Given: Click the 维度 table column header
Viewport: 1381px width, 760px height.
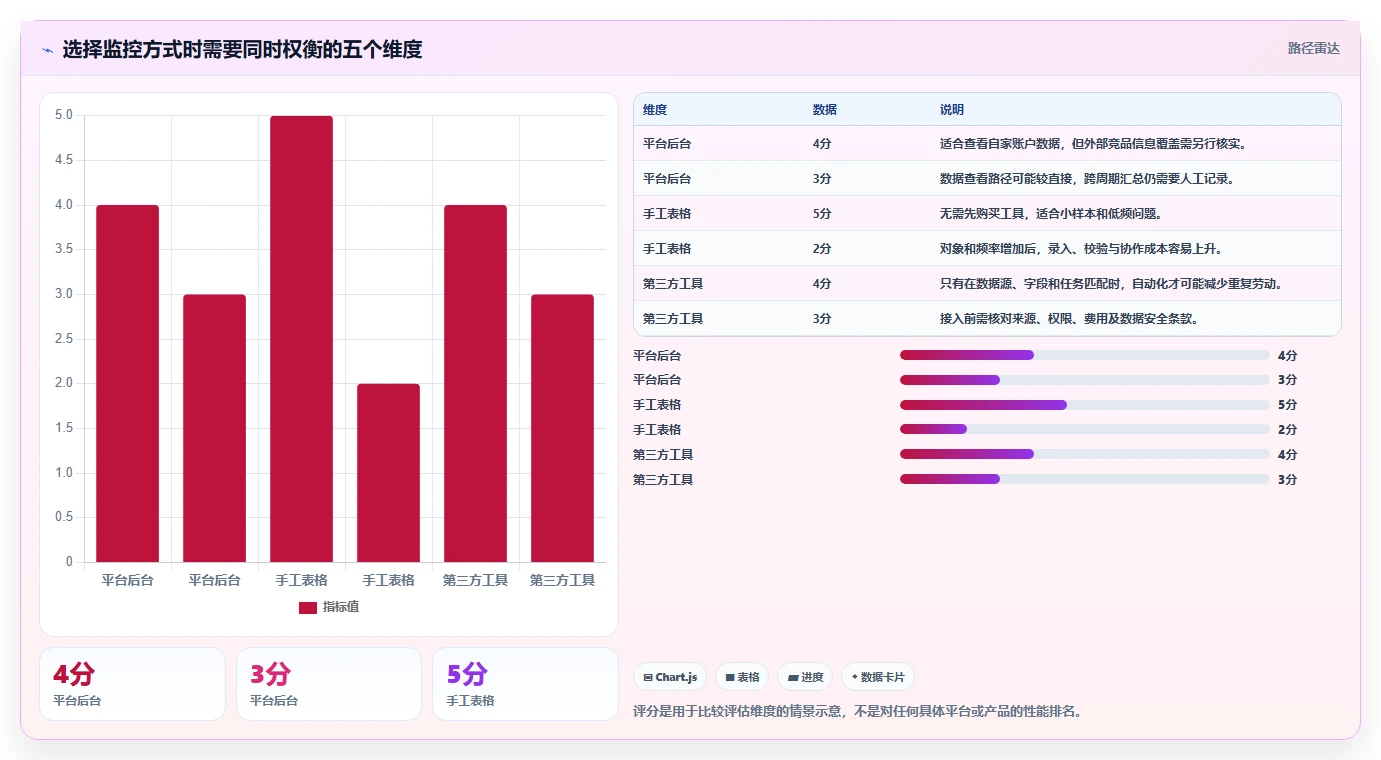Looking at the screenshot, I should [655, 110].
